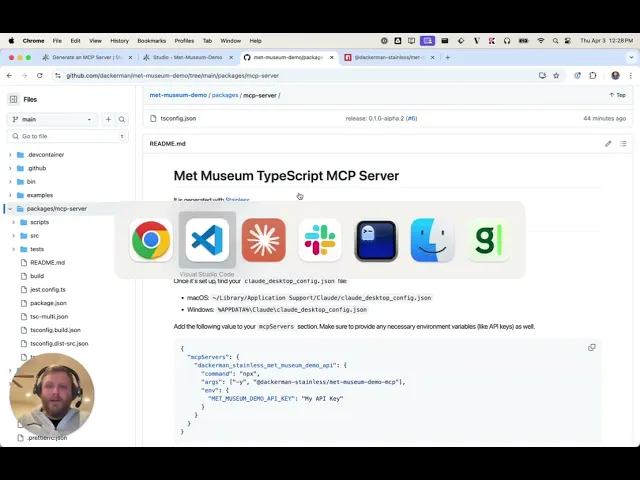Select the Ghostty terminal icon in switcher

[x=376, y=240]
